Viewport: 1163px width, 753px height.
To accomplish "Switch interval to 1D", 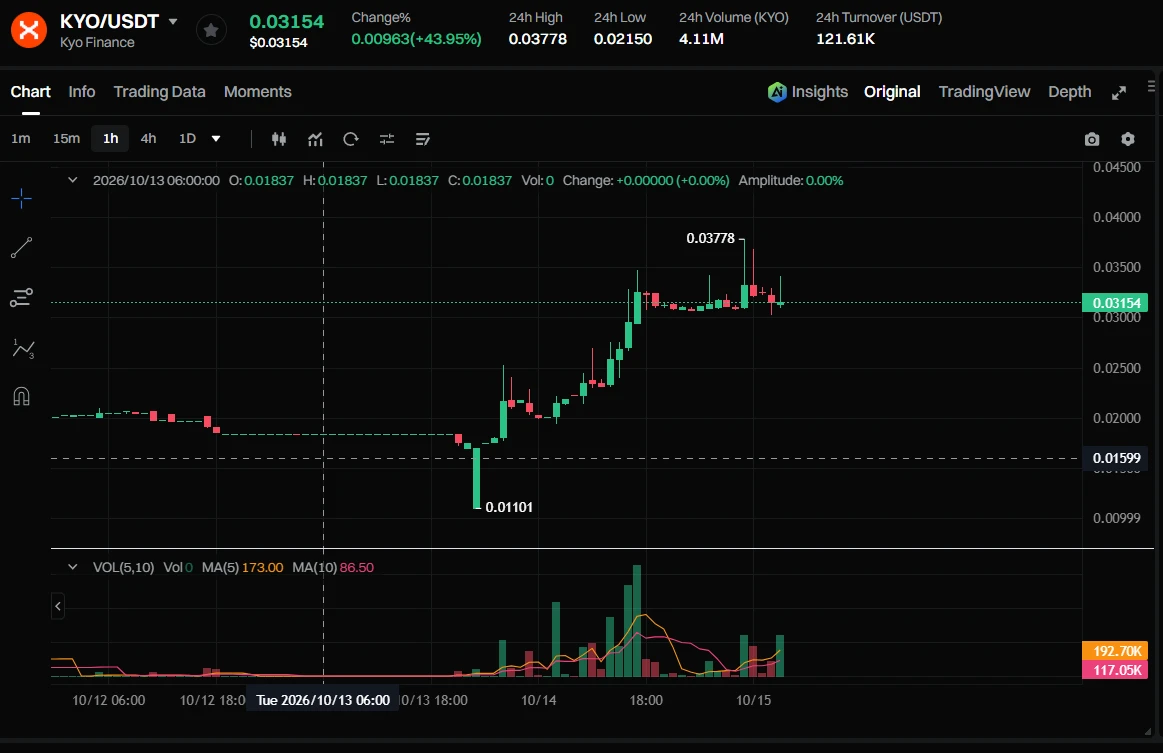I will tap(187, 139).
